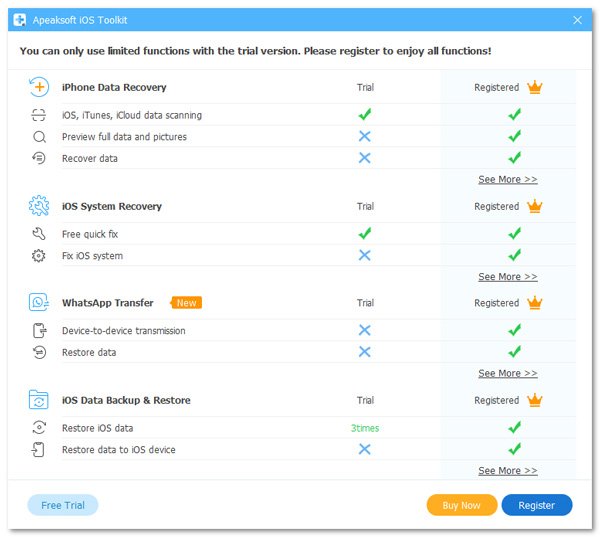The image size is (600, 537).
Task: Click the trial X mark for Preview full data
Action: [x=365, y=136]
